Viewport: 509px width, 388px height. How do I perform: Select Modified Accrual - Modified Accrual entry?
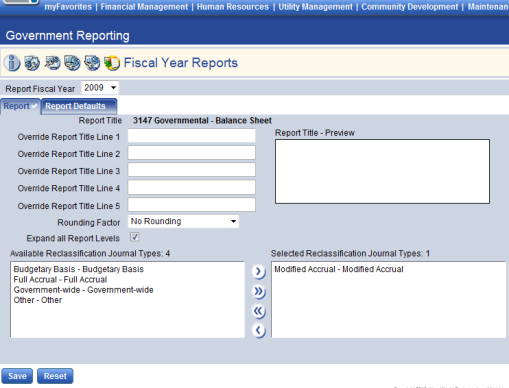pyautogui.click(x=339, y=269)
